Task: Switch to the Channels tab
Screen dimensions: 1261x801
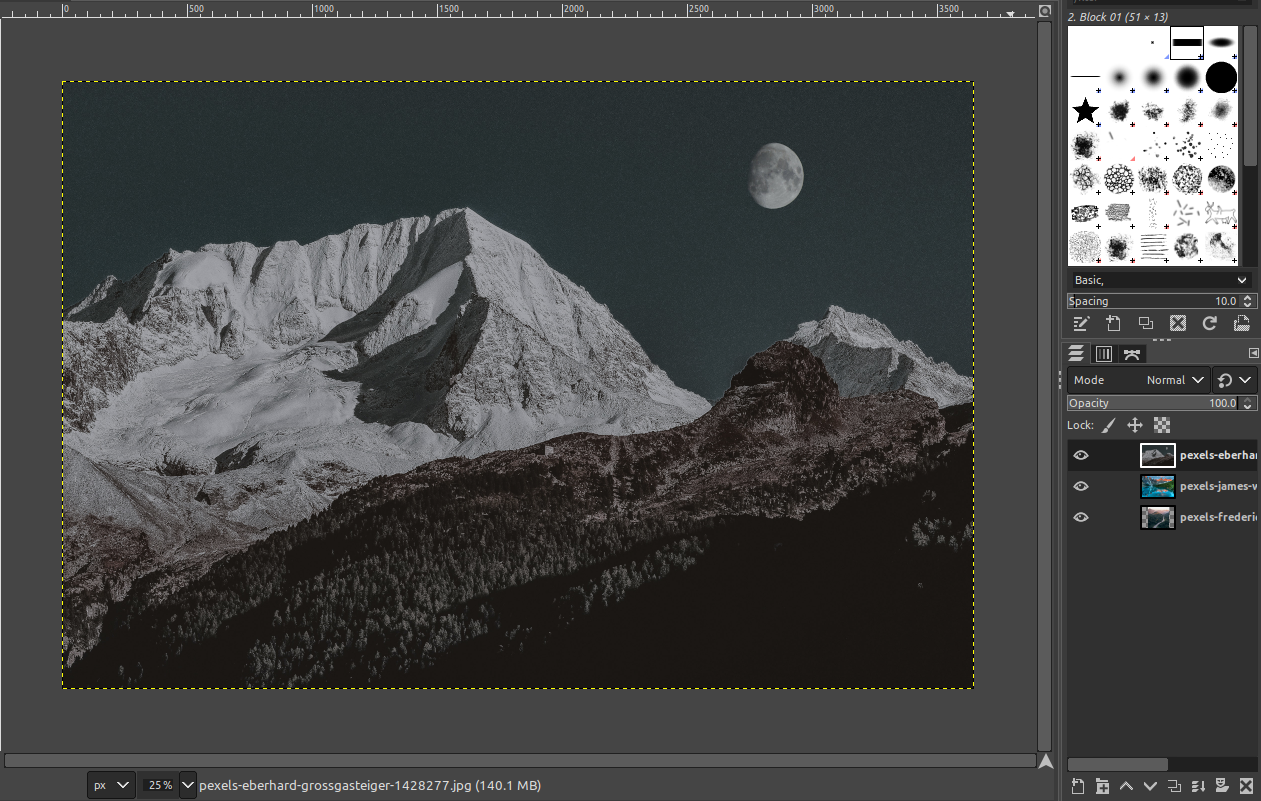Action: (1104, 353)
